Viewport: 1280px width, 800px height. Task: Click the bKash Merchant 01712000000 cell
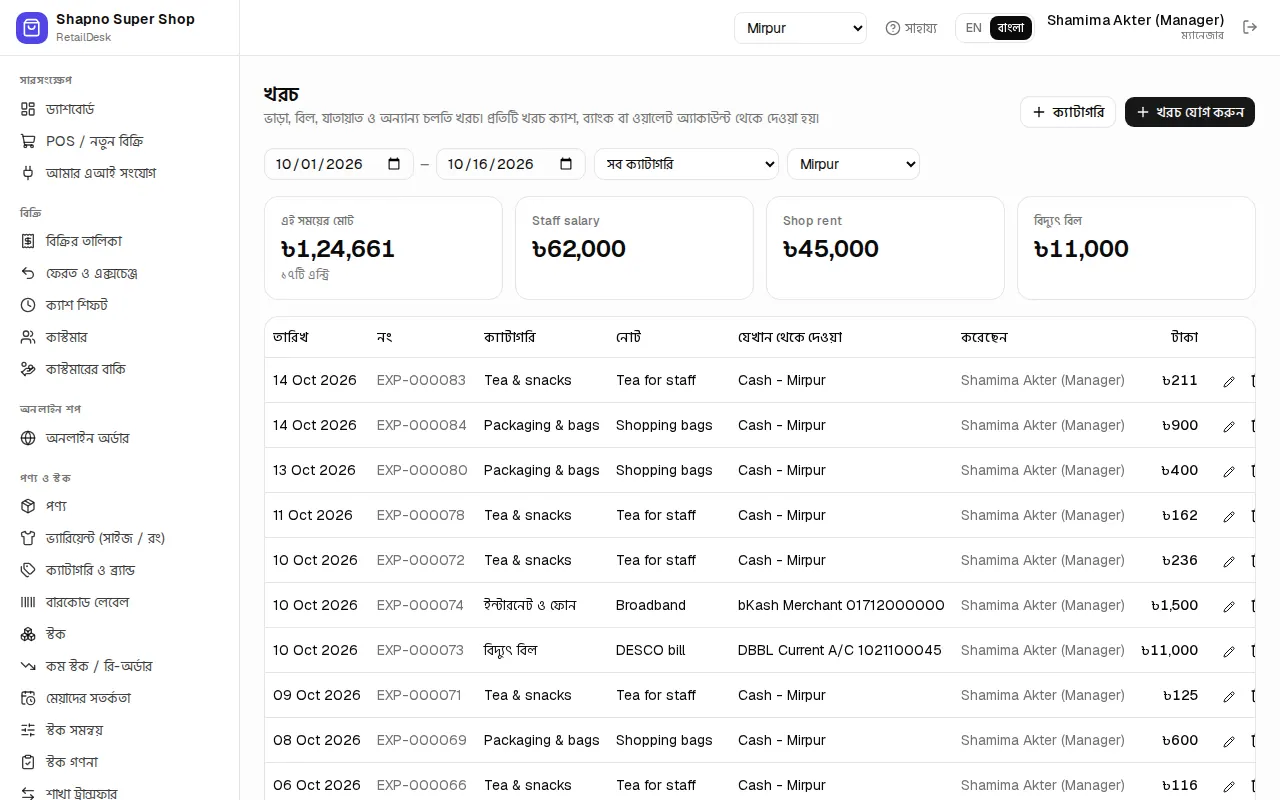(841, 605)
